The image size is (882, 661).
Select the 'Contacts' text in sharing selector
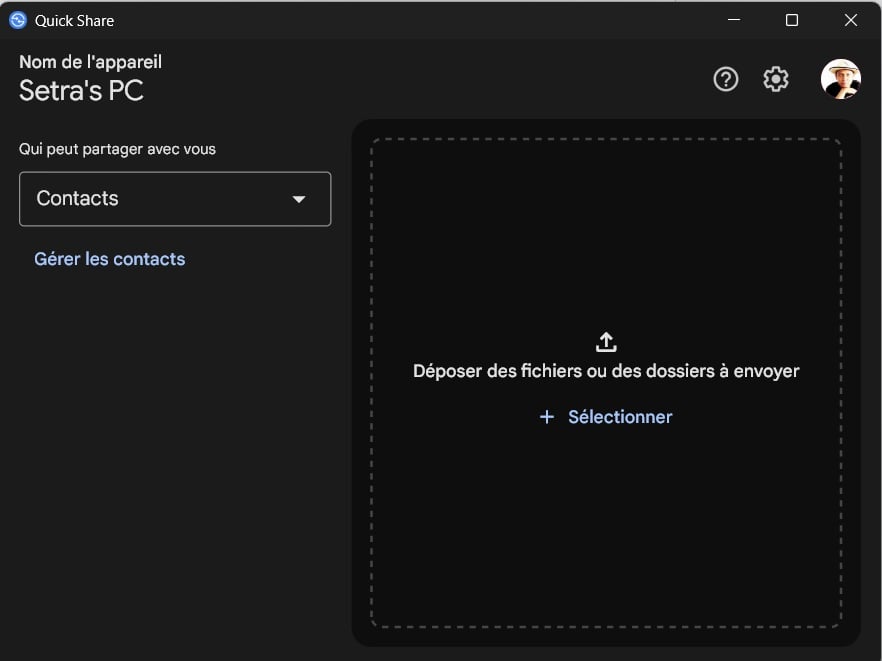[x=78, y=199]
